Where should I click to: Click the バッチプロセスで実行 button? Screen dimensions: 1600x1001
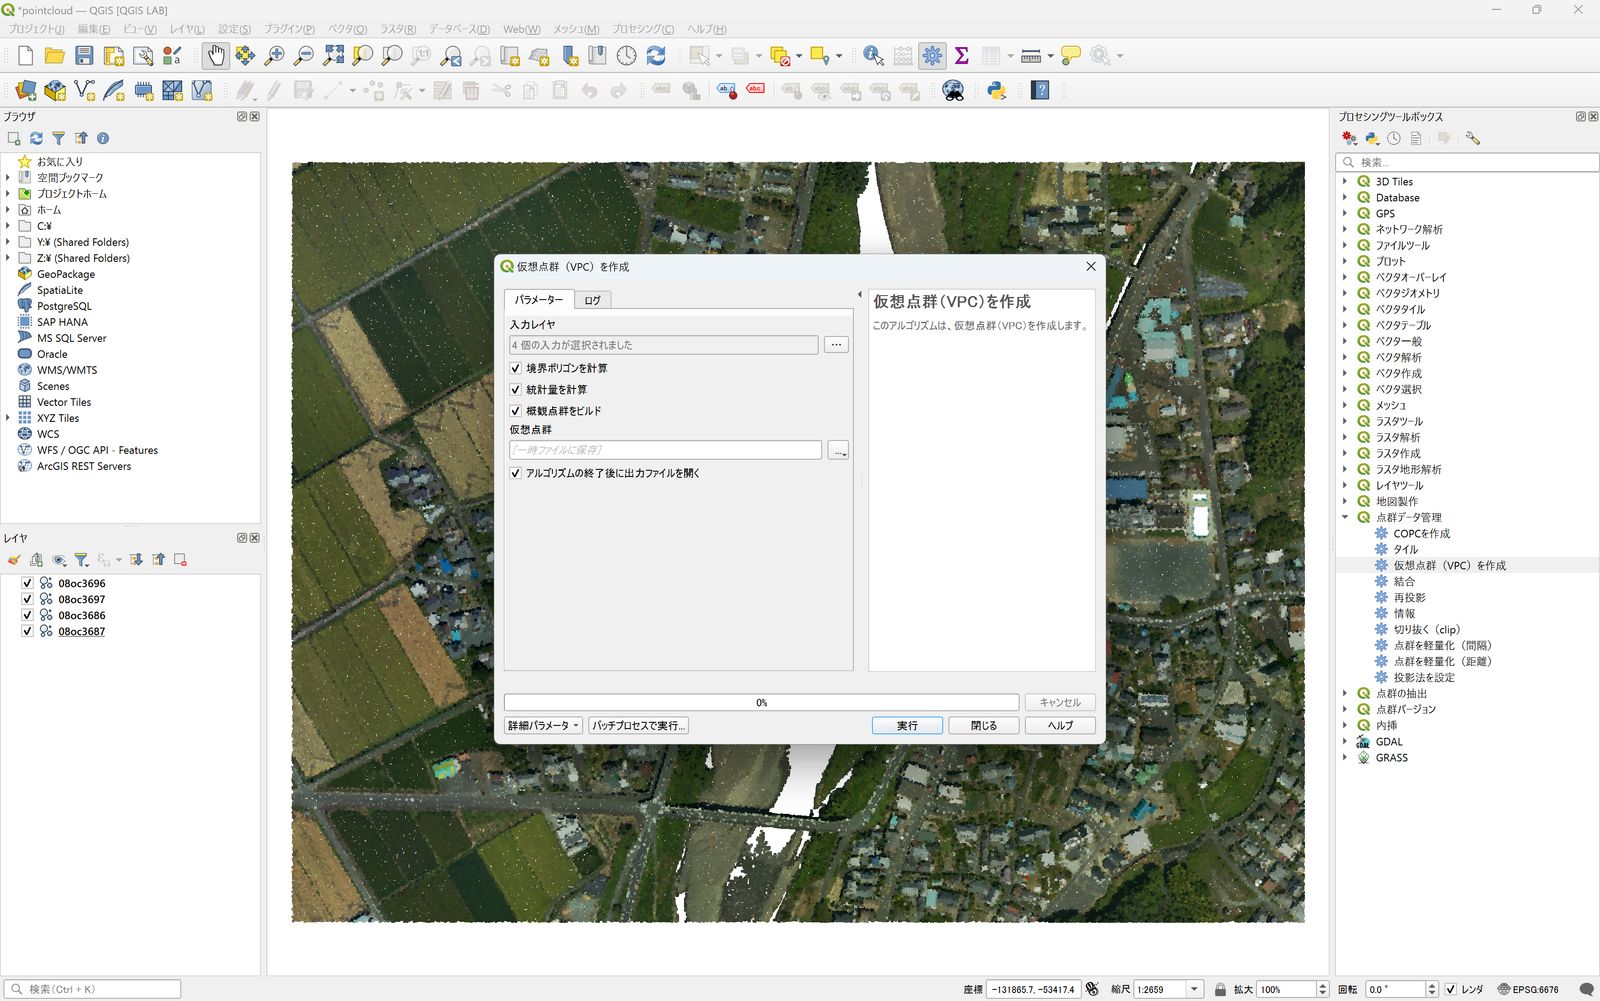tap(638, 725)
